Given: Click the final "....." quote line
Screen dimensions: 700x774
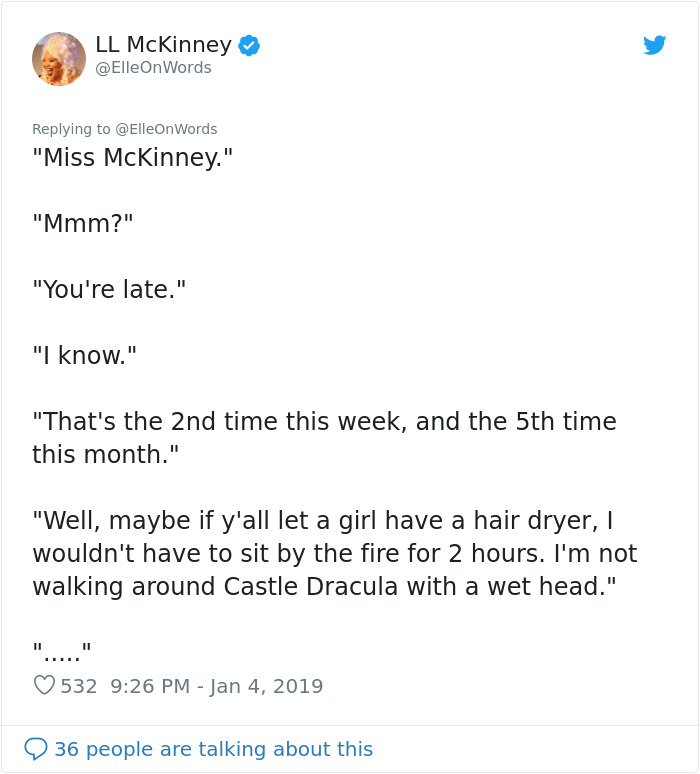Looking at the screenshot, I should [62, 652].
